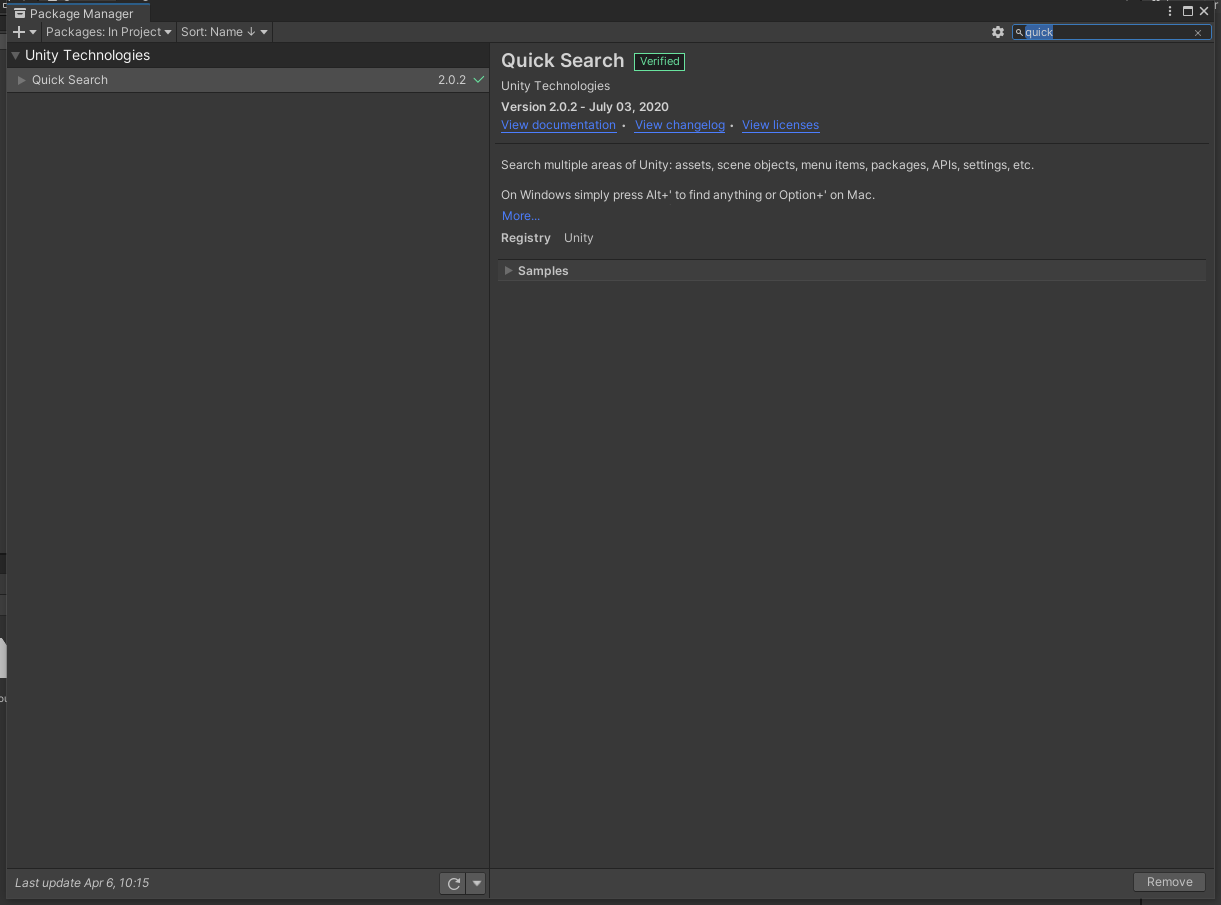The height and width of the screenshot is (905, 1221).
Task: Click the Registry Unity label
Action: tap(547, 238)
